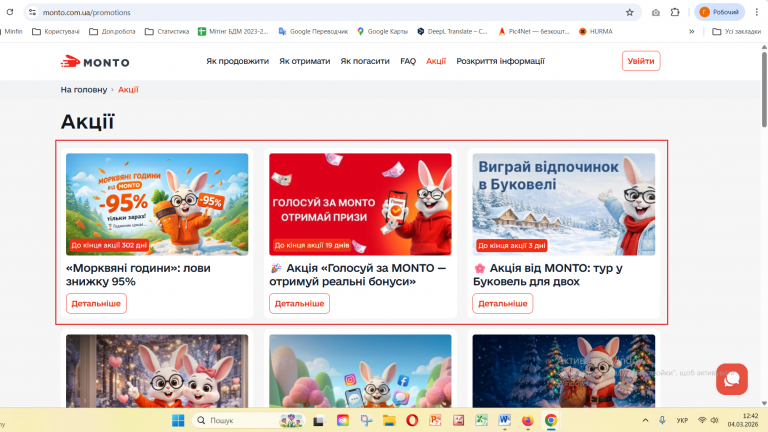Open the DeepL Translate bookmark
Image resolution: width=768 pixels, height=432 pixels.
point(452,31)
